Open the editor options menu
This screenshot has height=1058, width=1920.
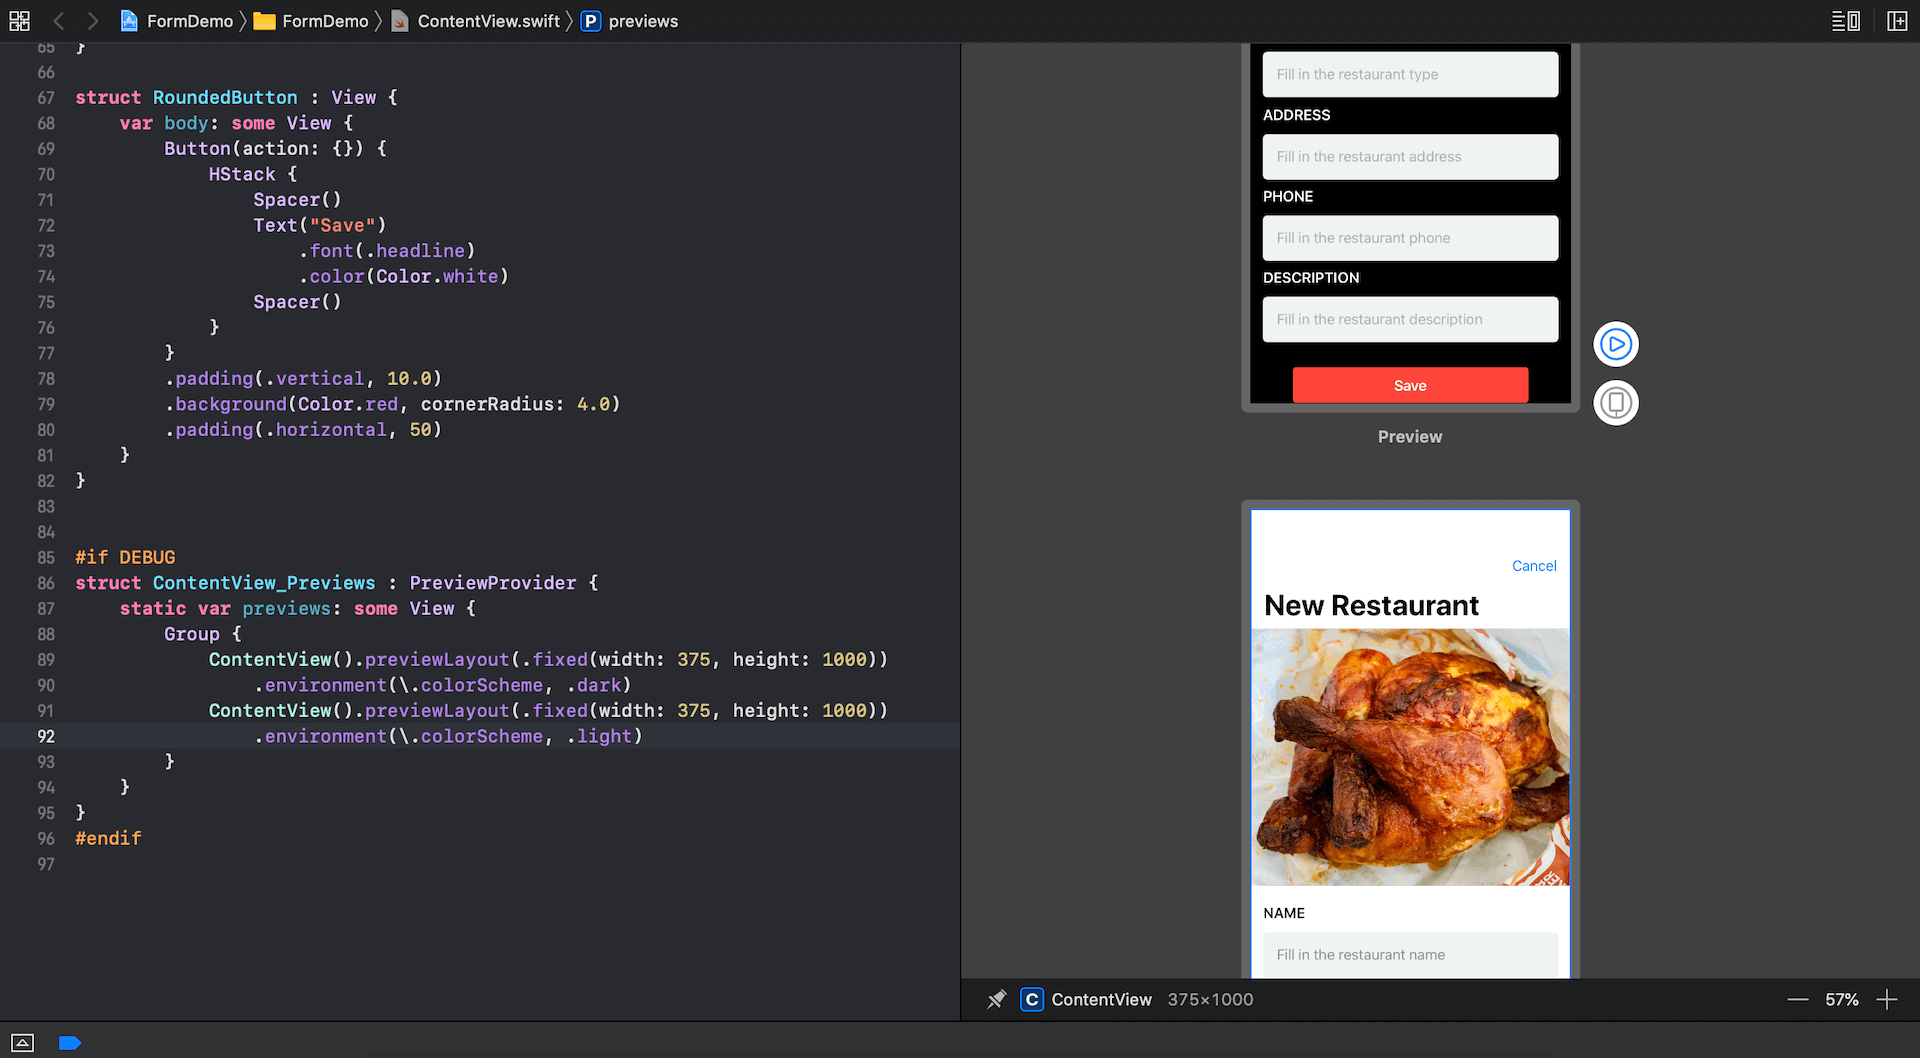click(x=1845, y=21)
